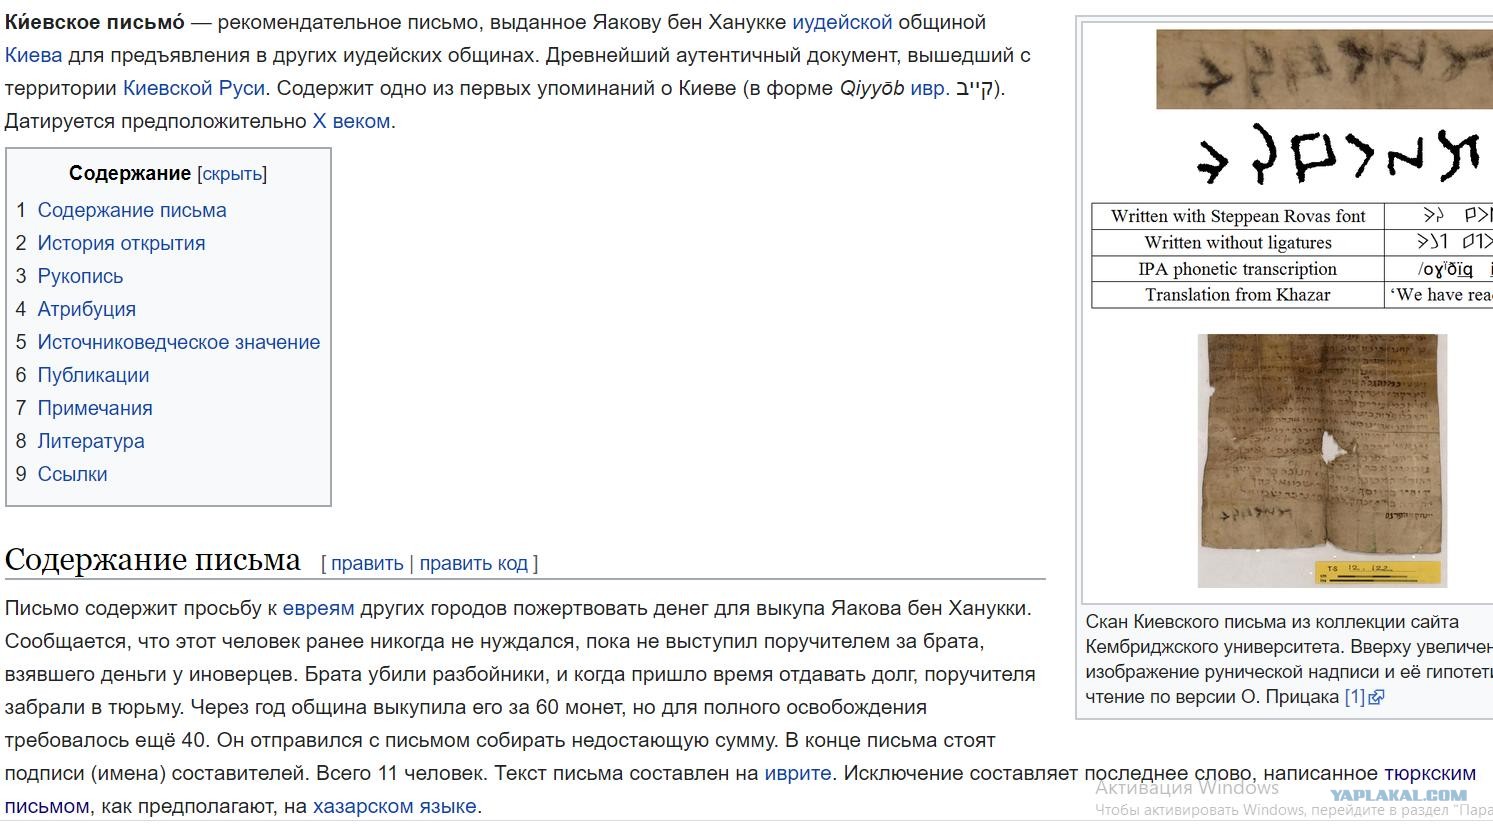The width and height of the screenshot is (1493, 825).
Task: Select 'Литература' in the contents list
Action: (x=91, y=441)
